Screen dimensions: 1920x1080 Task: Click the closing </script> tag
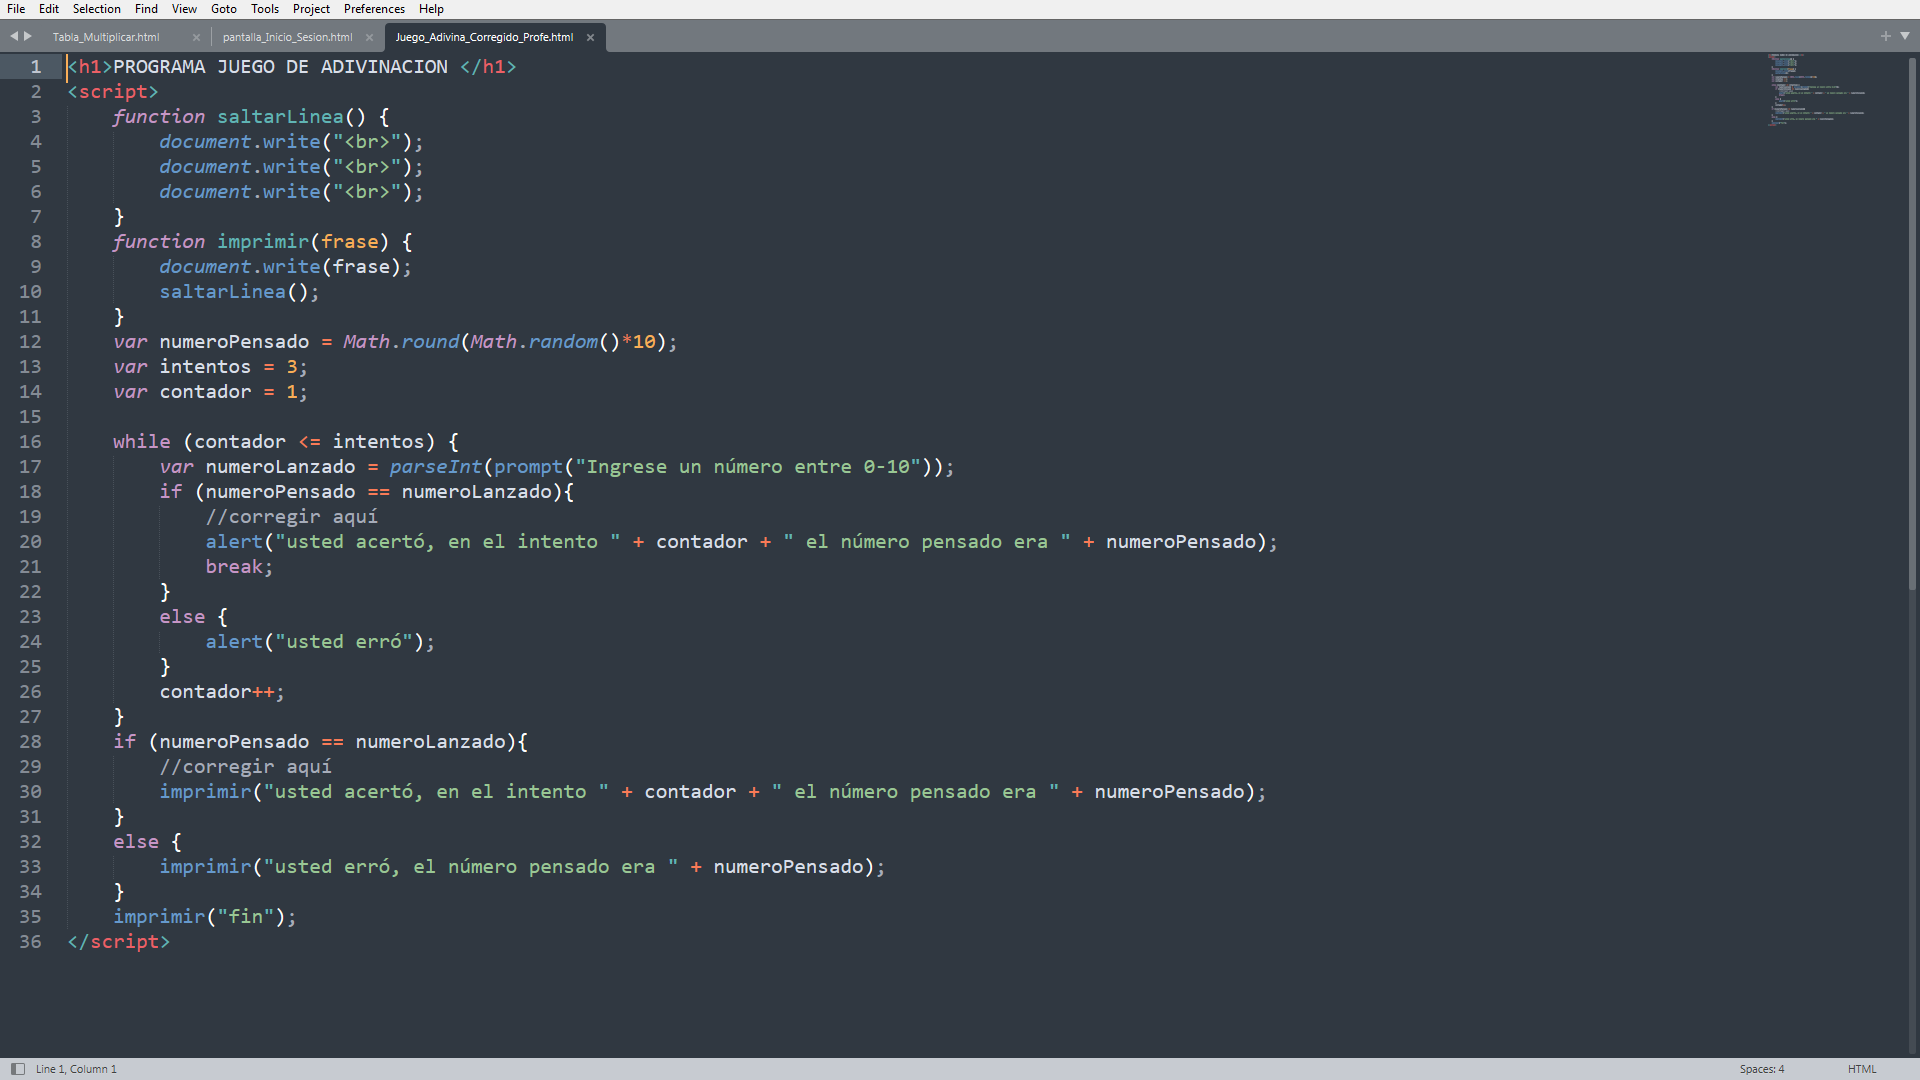pos(119,942)
